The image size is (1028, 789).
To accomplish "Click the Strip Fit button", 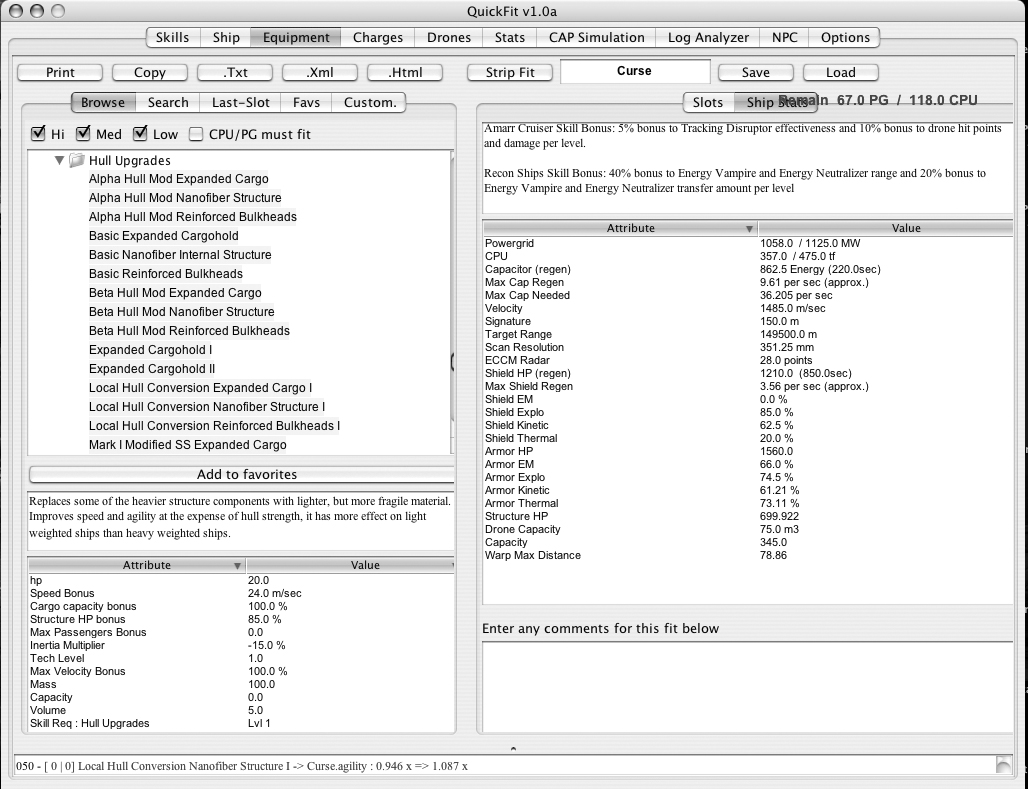I will pos(510,72).
